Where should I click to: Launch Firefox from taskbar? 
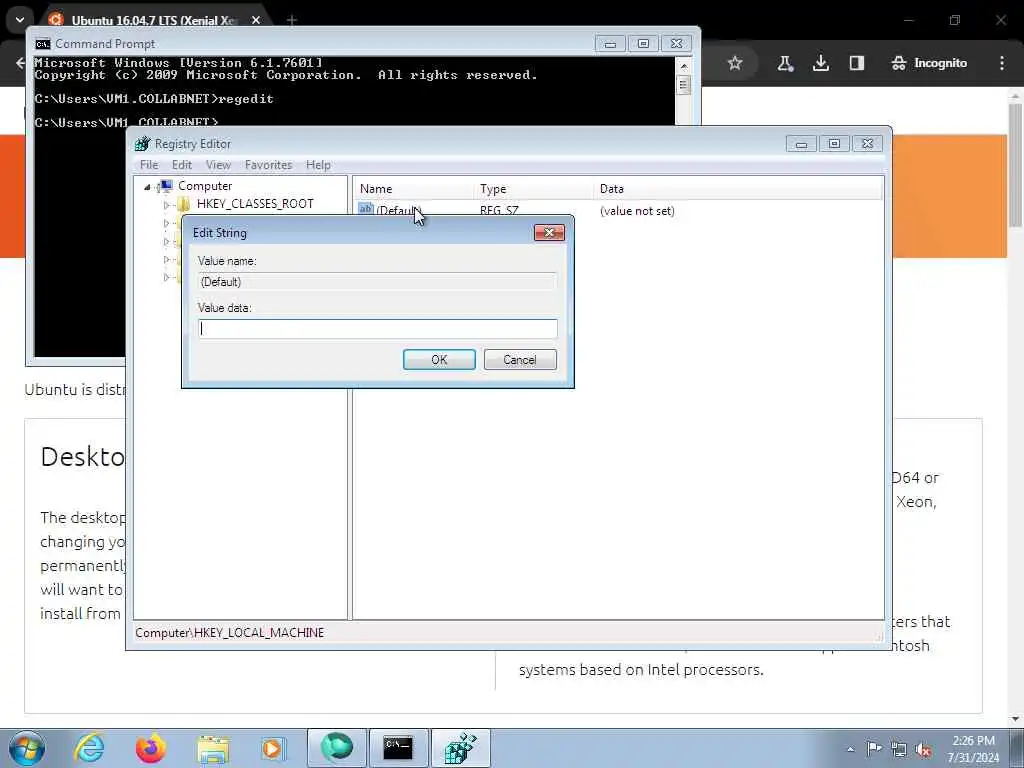click(150, 748)
